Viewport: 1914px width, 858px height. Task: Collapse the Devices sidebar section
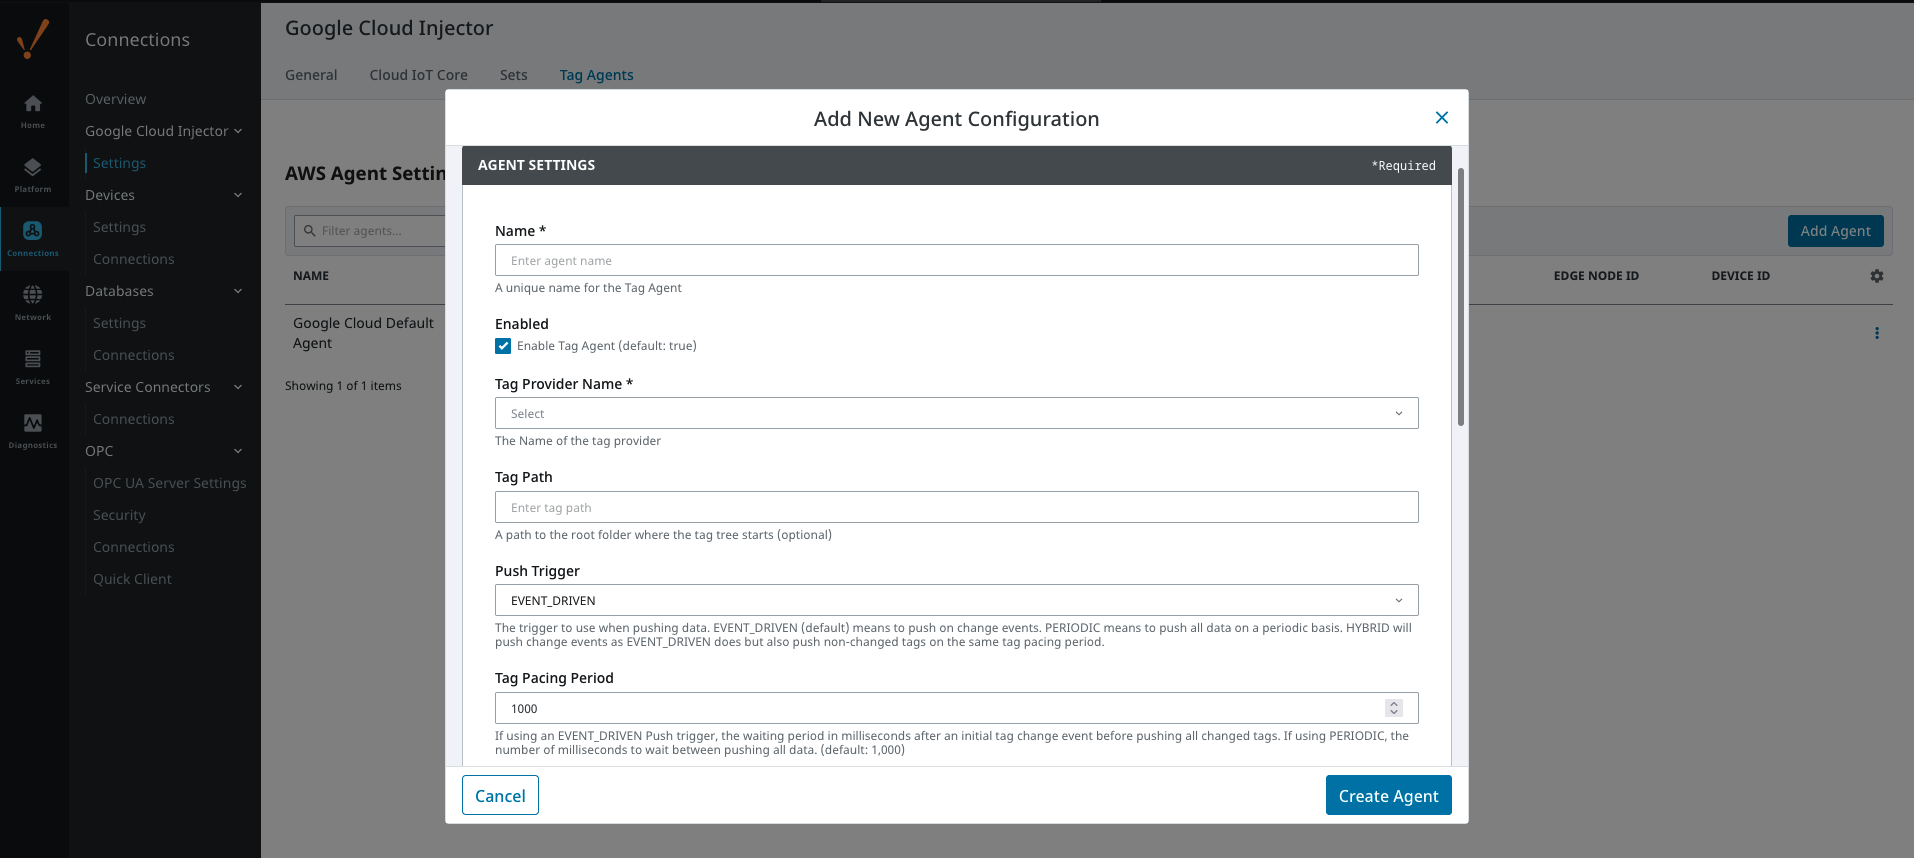(238, 195)
